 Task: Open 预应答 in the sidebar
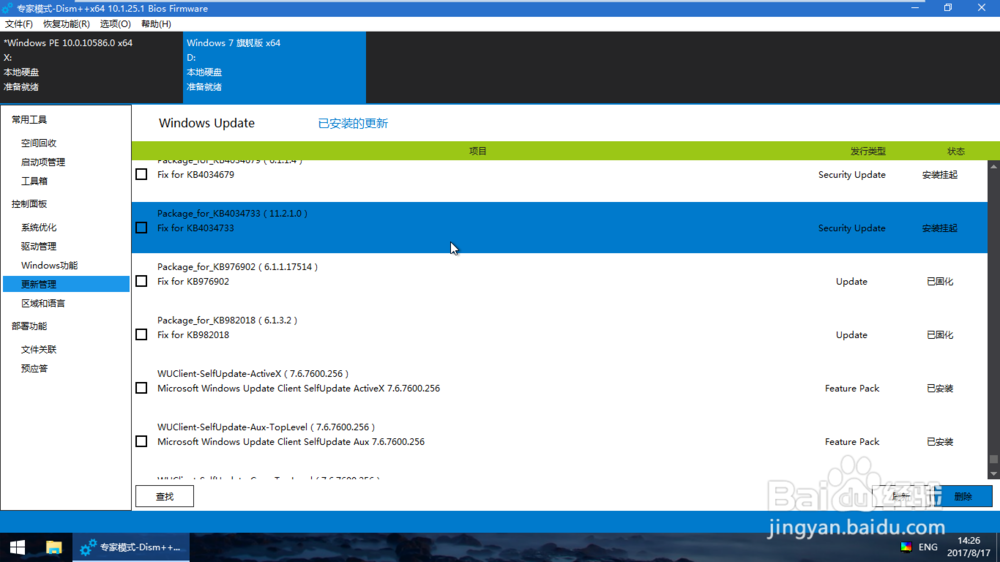click(34, 369)
